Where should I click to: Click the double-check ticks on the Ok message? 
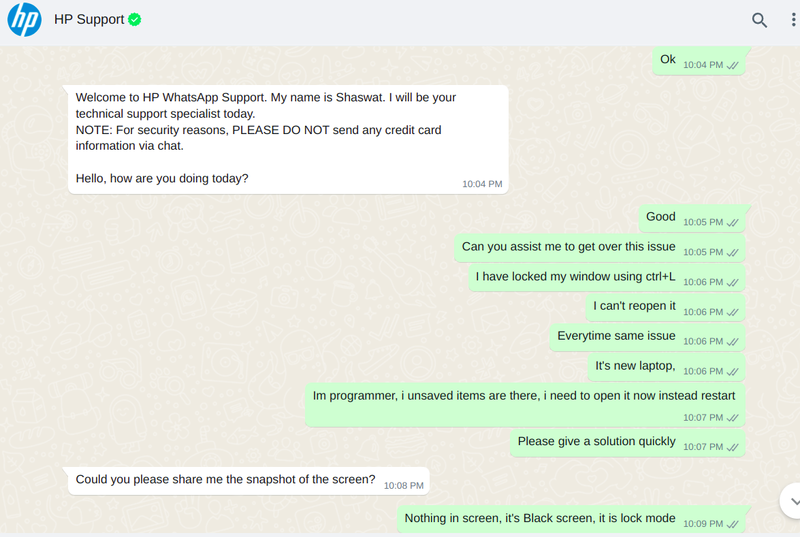(x=733, y=65)
